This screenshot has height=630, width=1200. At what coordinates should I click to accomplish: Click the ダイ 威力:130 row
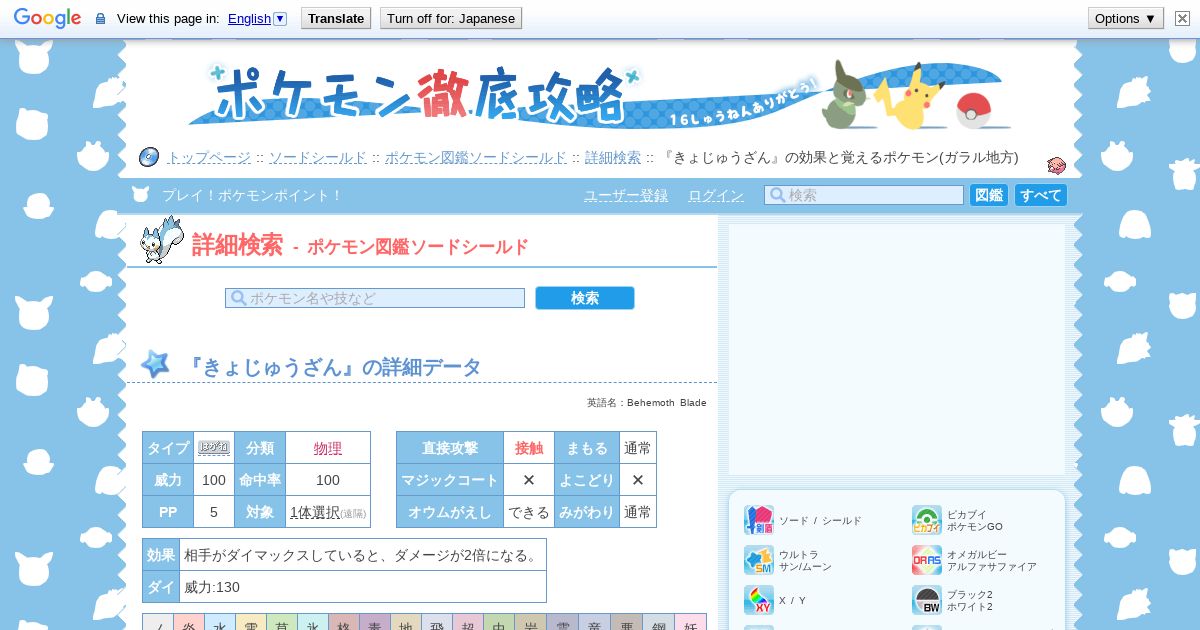(x=344, y=587)
